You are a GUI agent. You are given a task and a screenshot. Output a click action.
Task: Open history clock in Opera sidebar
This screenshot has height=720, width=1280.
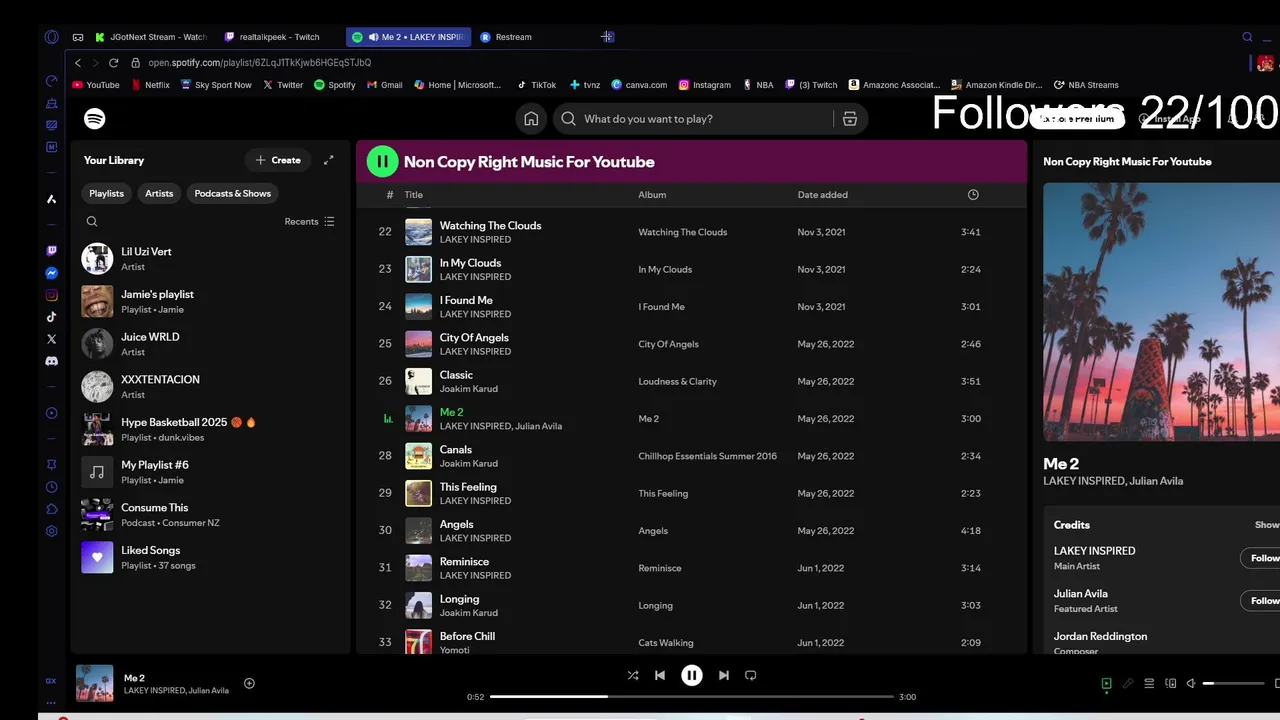pyautogui.click(x=52, y=487)
